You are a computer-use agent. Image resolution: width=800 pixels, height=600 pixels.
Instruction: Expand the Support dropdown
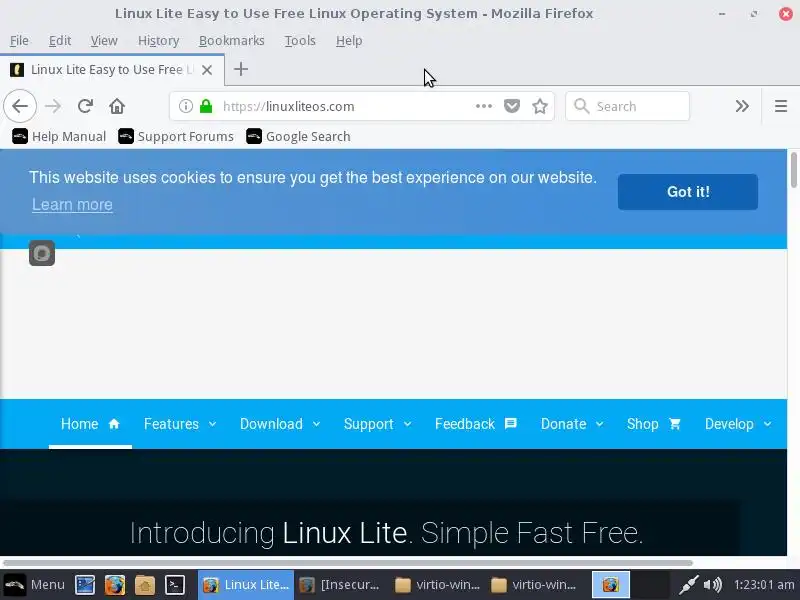pyautogui.click(x=378, y=424)
